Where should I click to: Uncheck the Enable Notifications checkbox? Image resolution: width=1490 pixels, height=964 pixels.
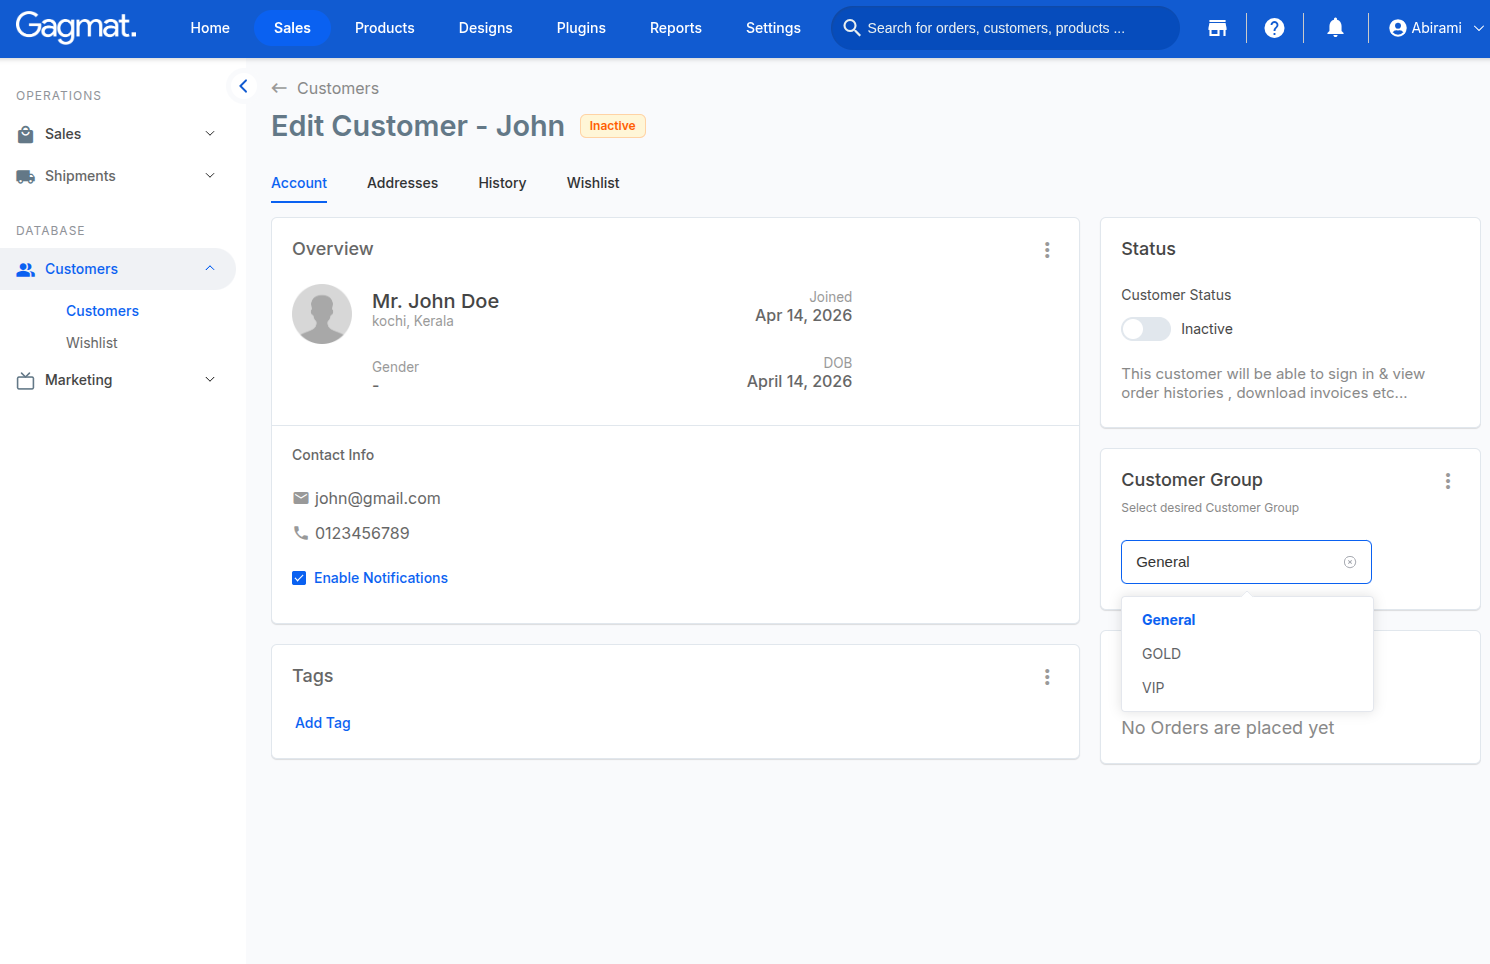pyautogui.click(x=299, y=578)
